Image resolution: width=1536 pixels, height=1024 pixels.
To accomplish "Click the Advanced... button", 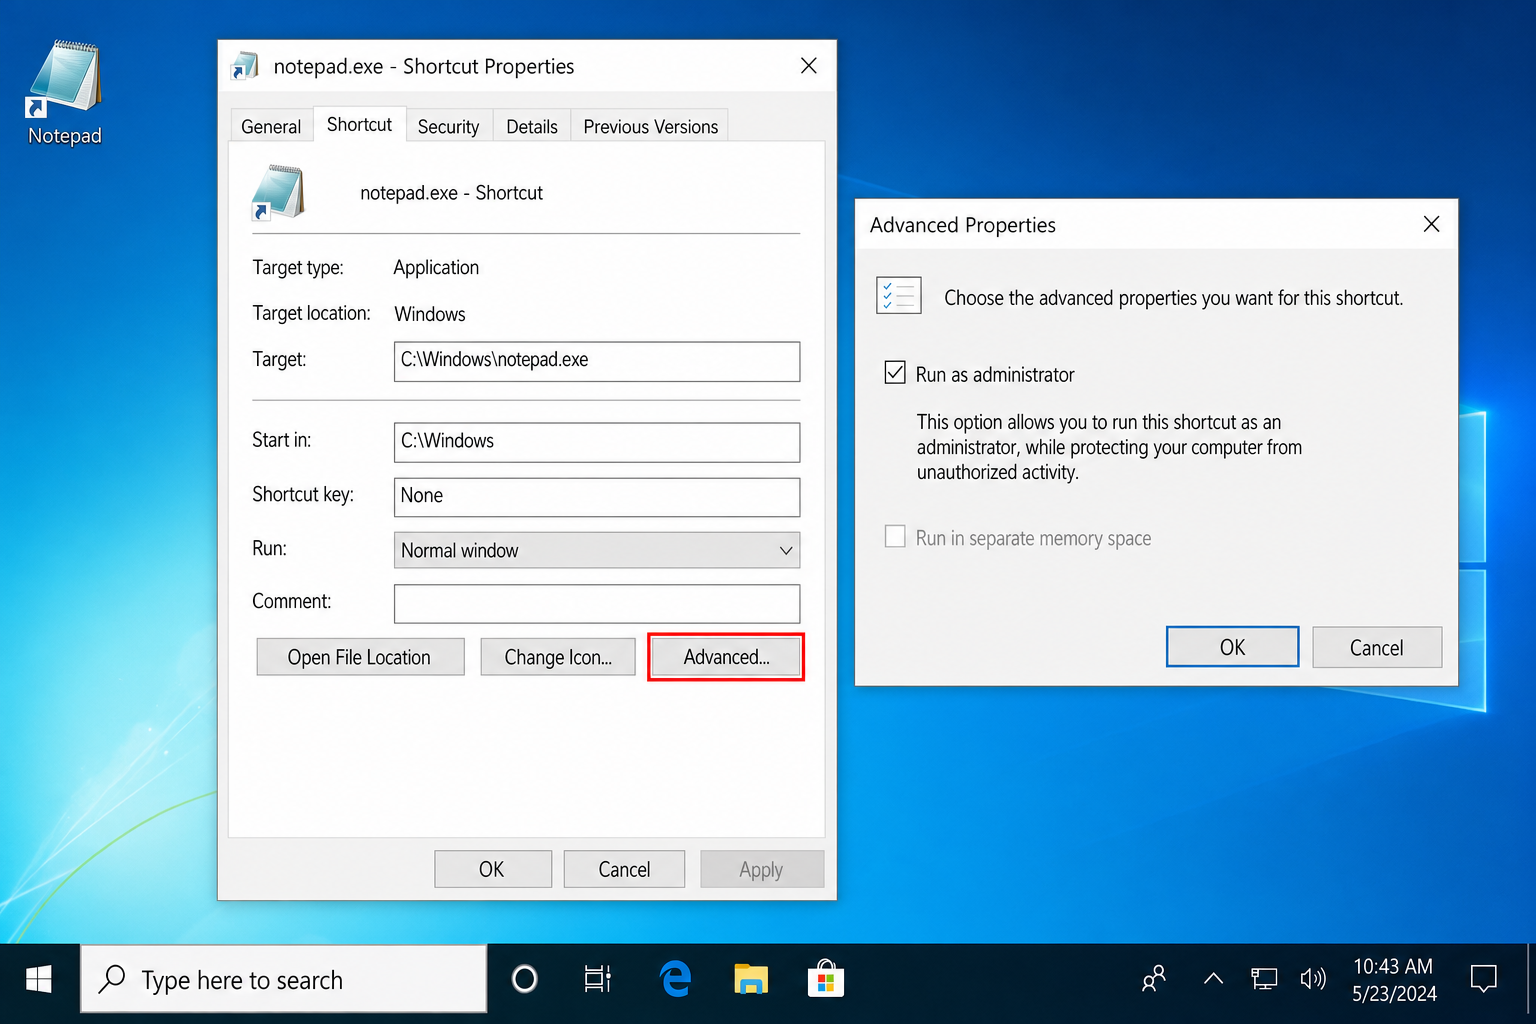I will (x=726, y=657).
